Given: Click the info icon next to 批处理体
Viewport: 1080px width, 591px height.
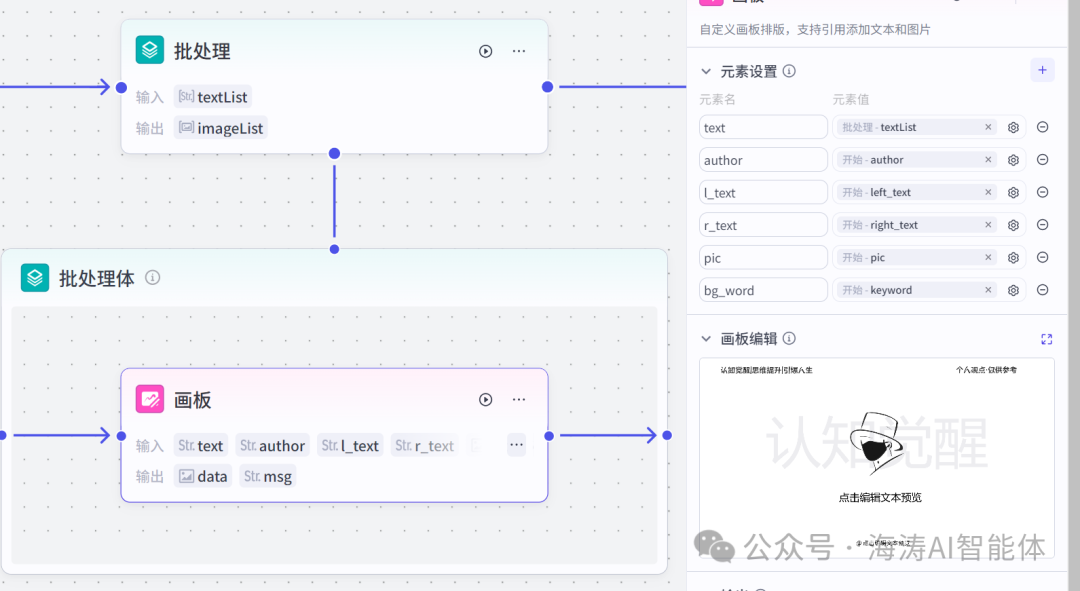Looking at the screenshot, I should 152,278.
